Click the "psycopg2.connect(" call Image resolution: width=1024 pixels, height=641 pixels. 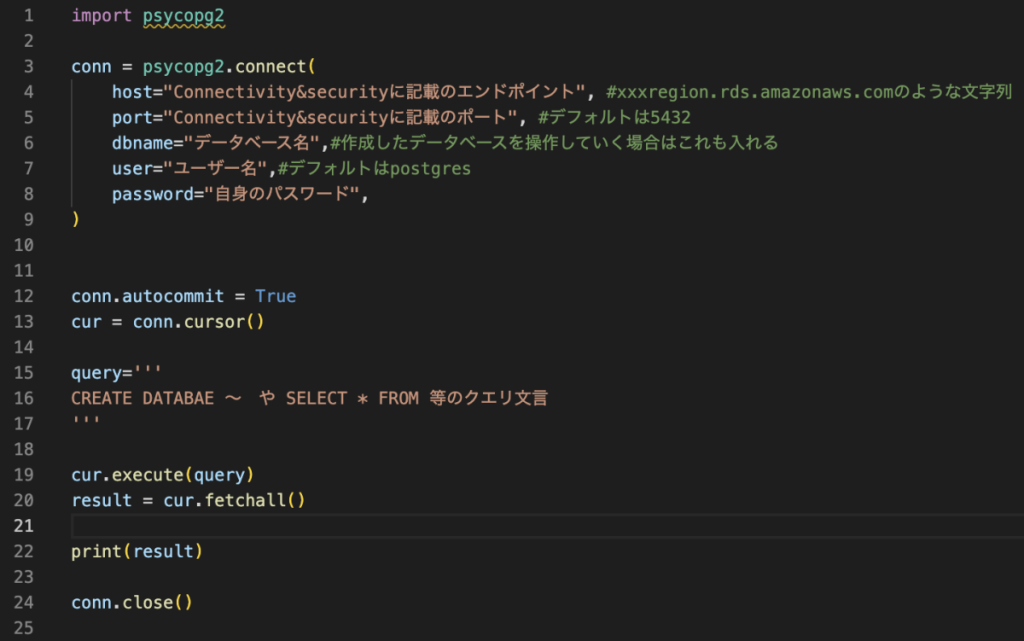pyautogui.click(x=229, y=67)
